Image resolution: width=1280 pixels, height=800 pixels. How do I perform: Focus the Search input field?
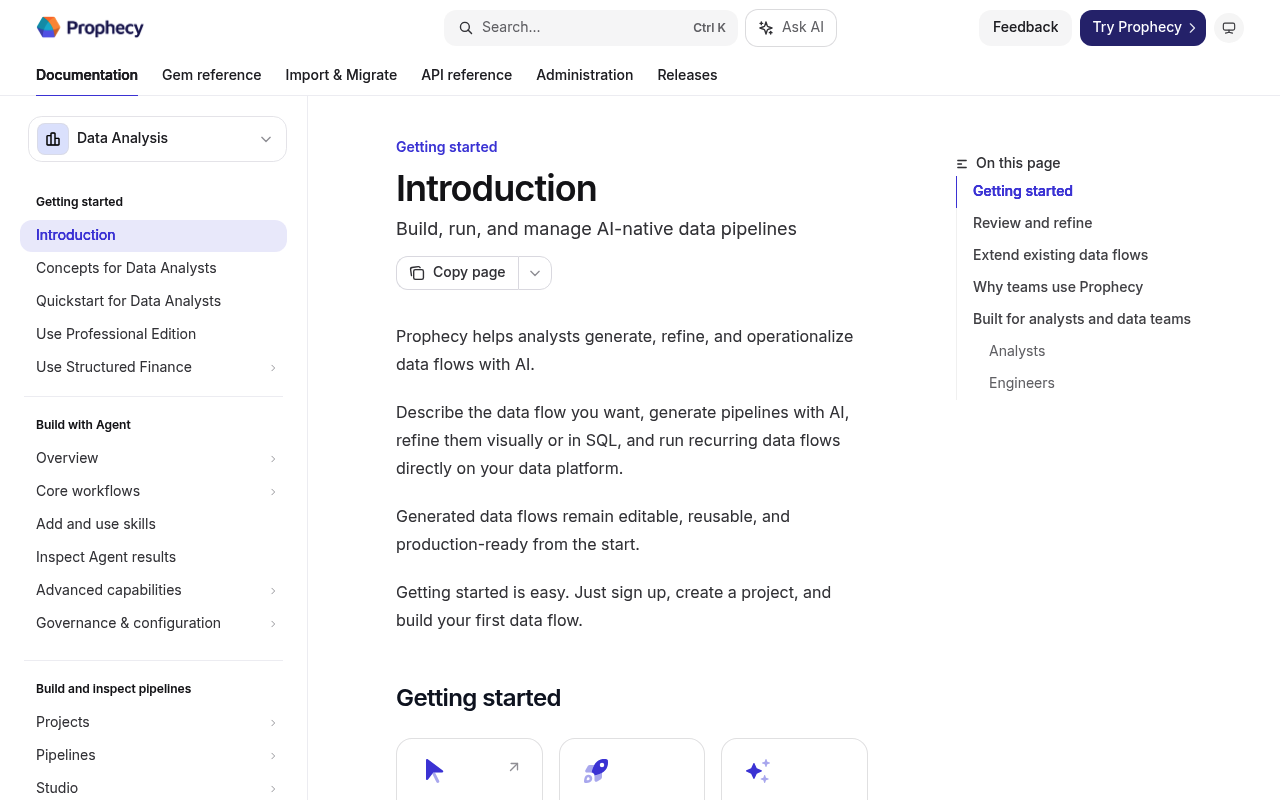[x=591, y=28]
